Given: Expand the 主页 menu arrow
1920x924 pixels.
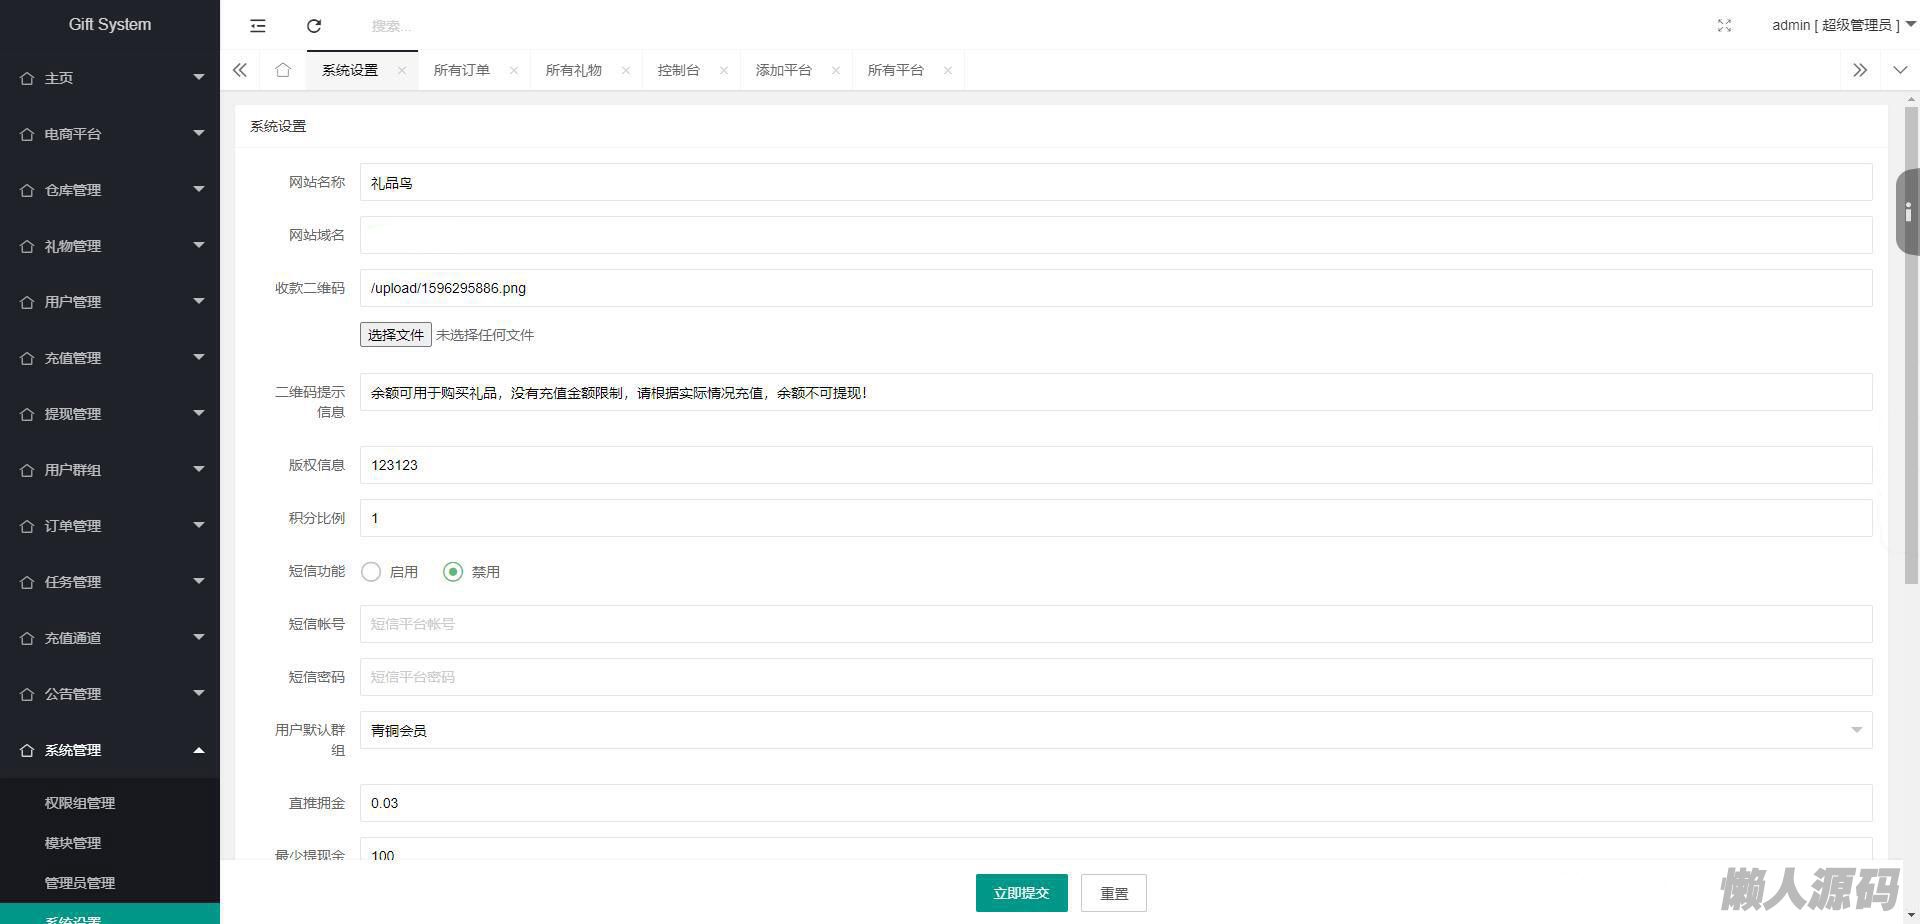Looking at the screenshot, I should pyautogui.click(x=199, y=77).
